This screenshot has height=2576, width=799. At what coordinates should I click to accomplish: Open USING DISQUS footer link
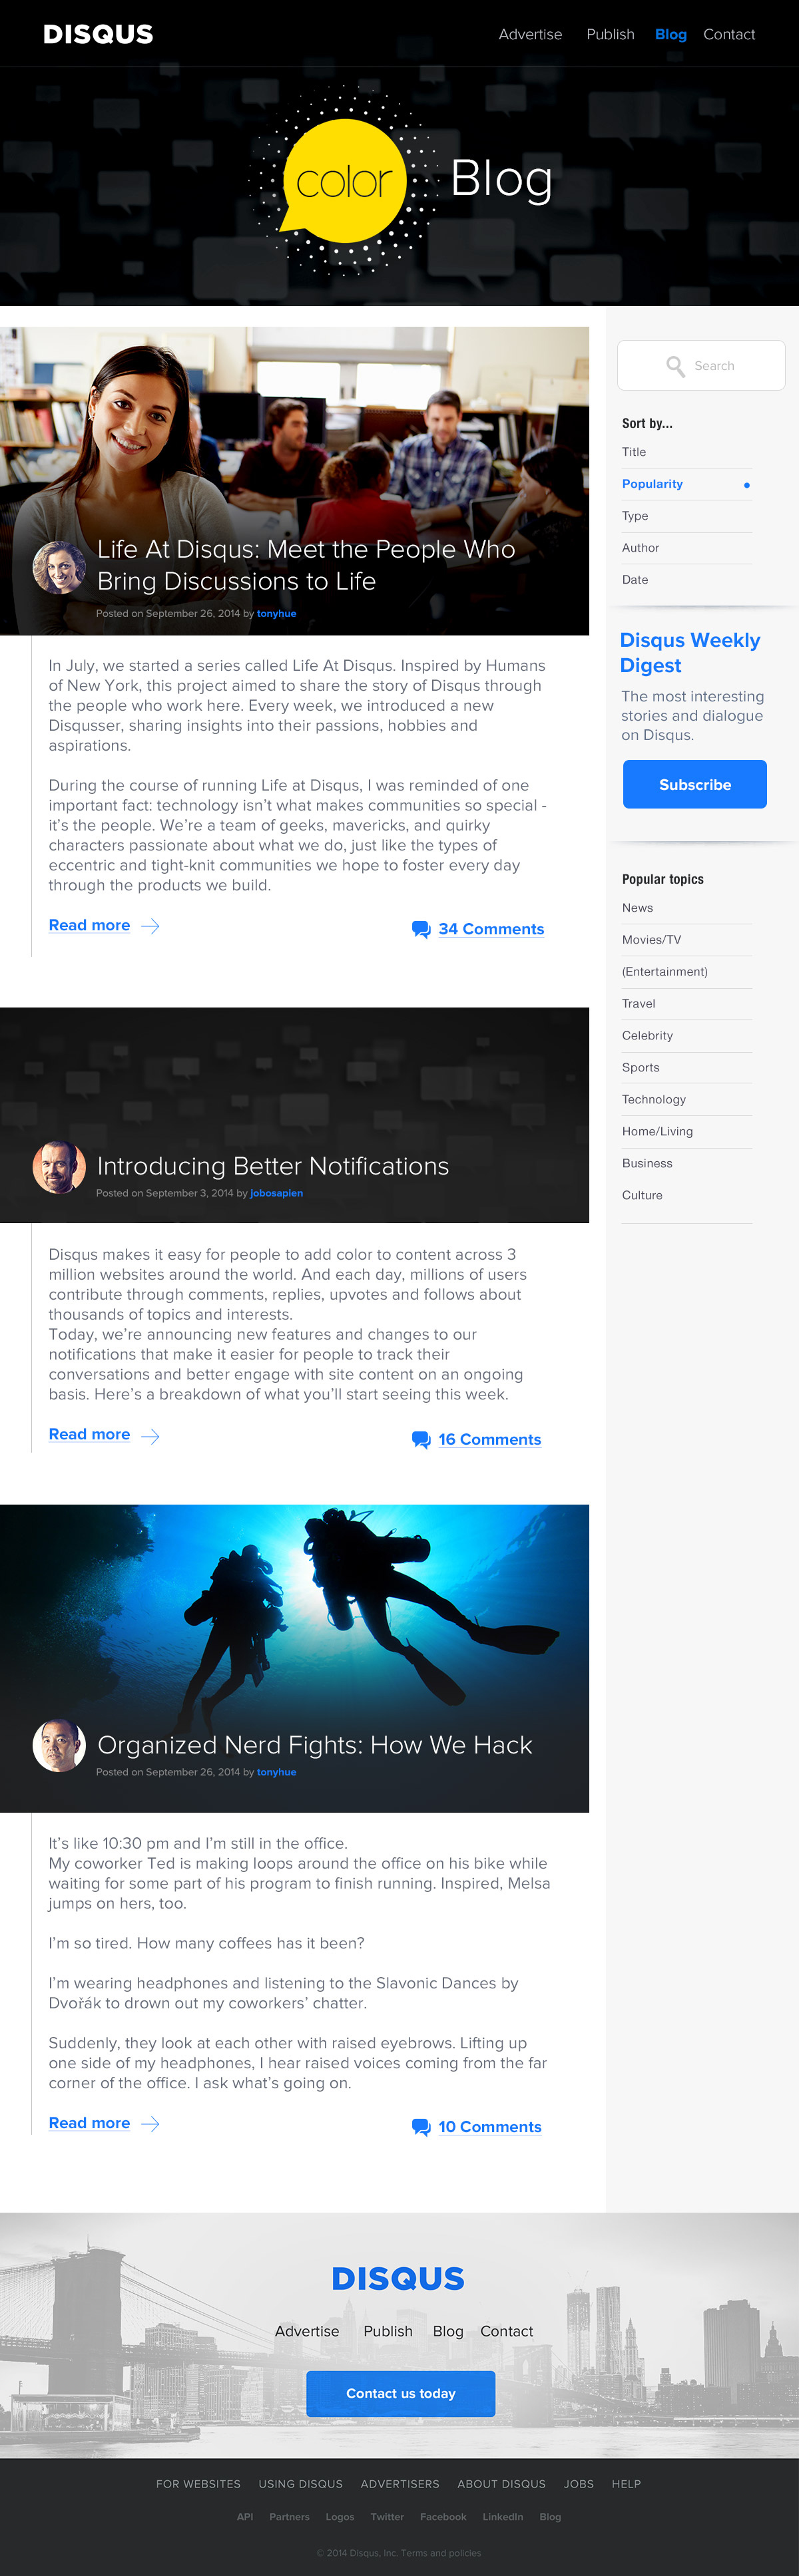click(301, 2484)
